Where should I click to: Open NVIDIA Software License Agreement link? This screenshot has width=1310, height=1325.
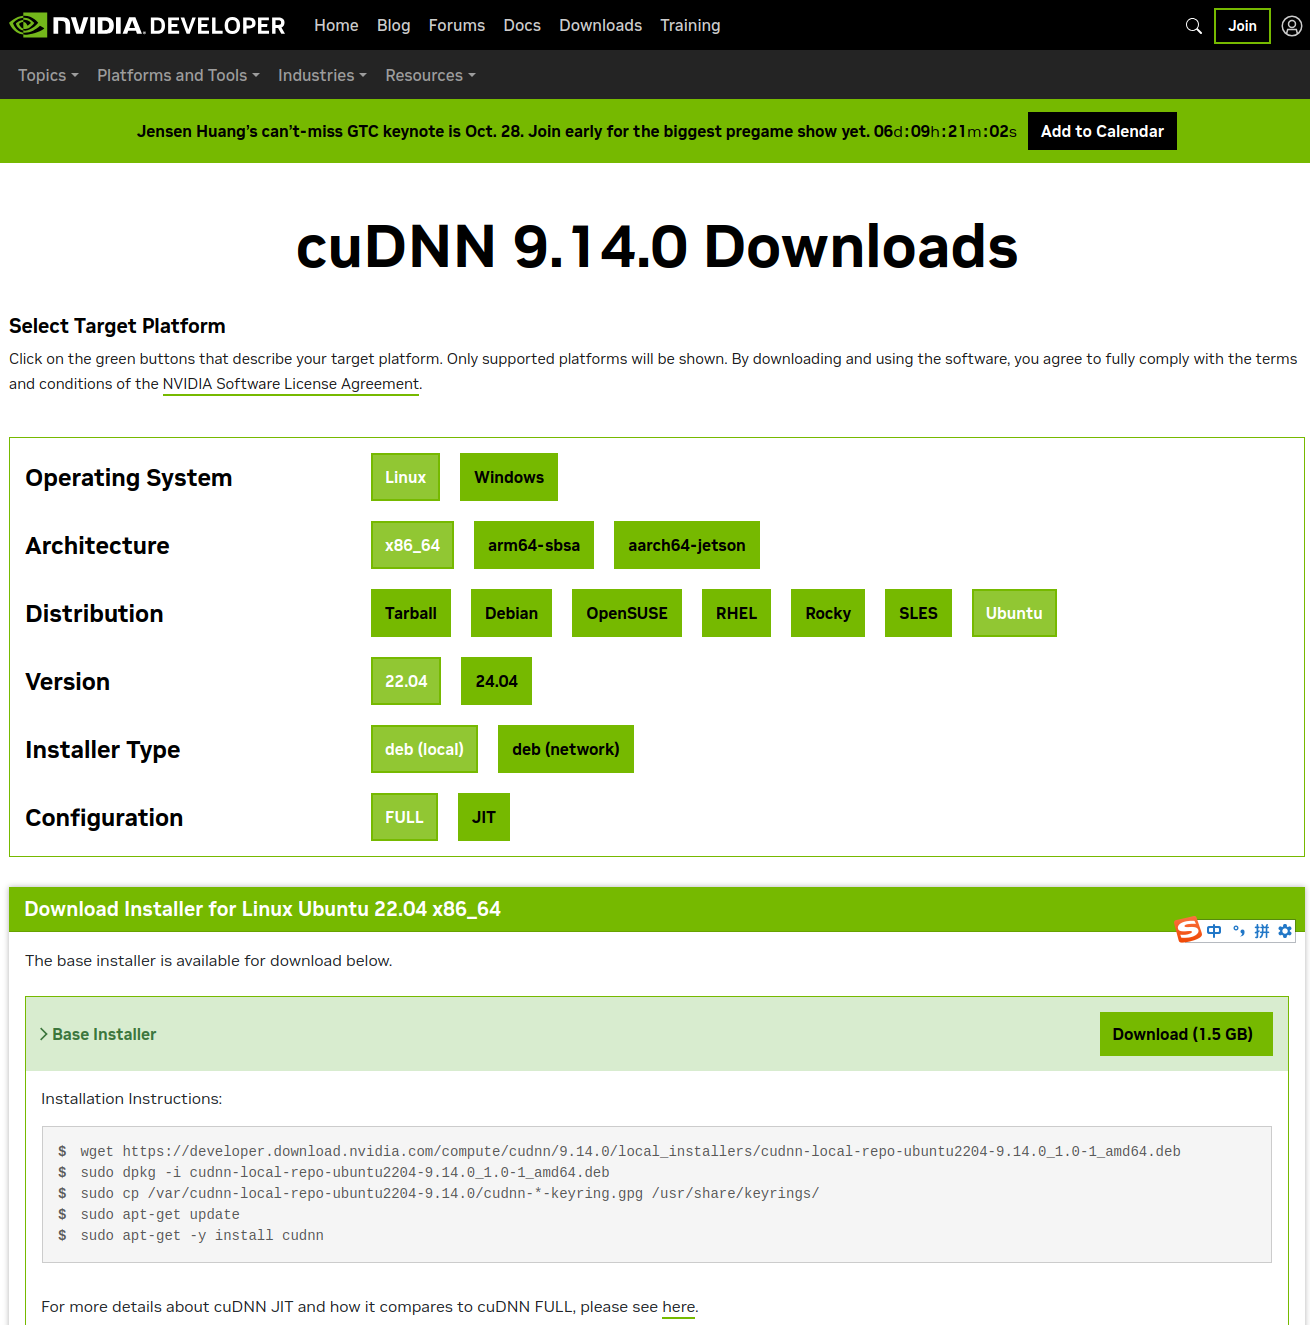291,384
